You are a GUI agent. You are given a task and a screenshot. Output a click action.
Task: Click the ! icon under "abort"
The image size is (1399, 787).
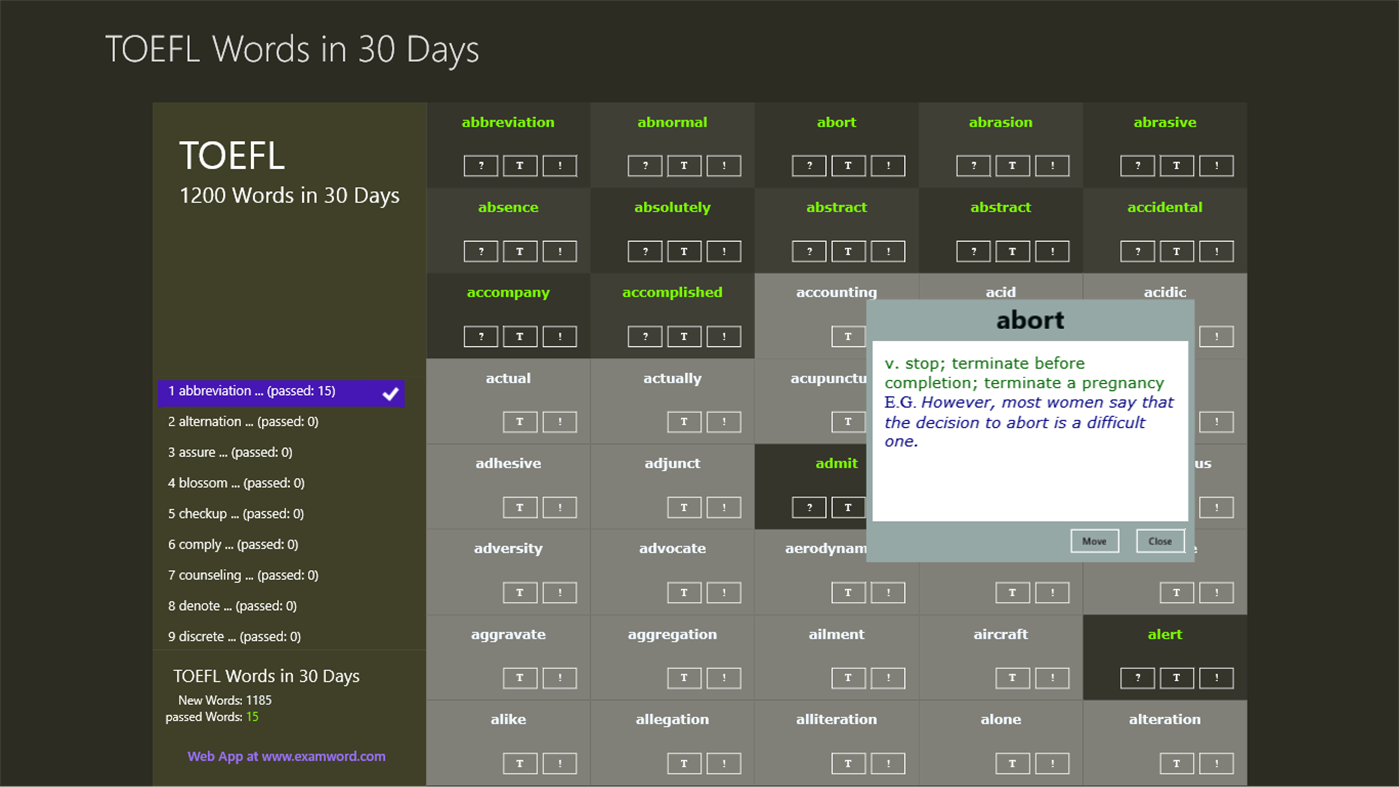(888, 165)
